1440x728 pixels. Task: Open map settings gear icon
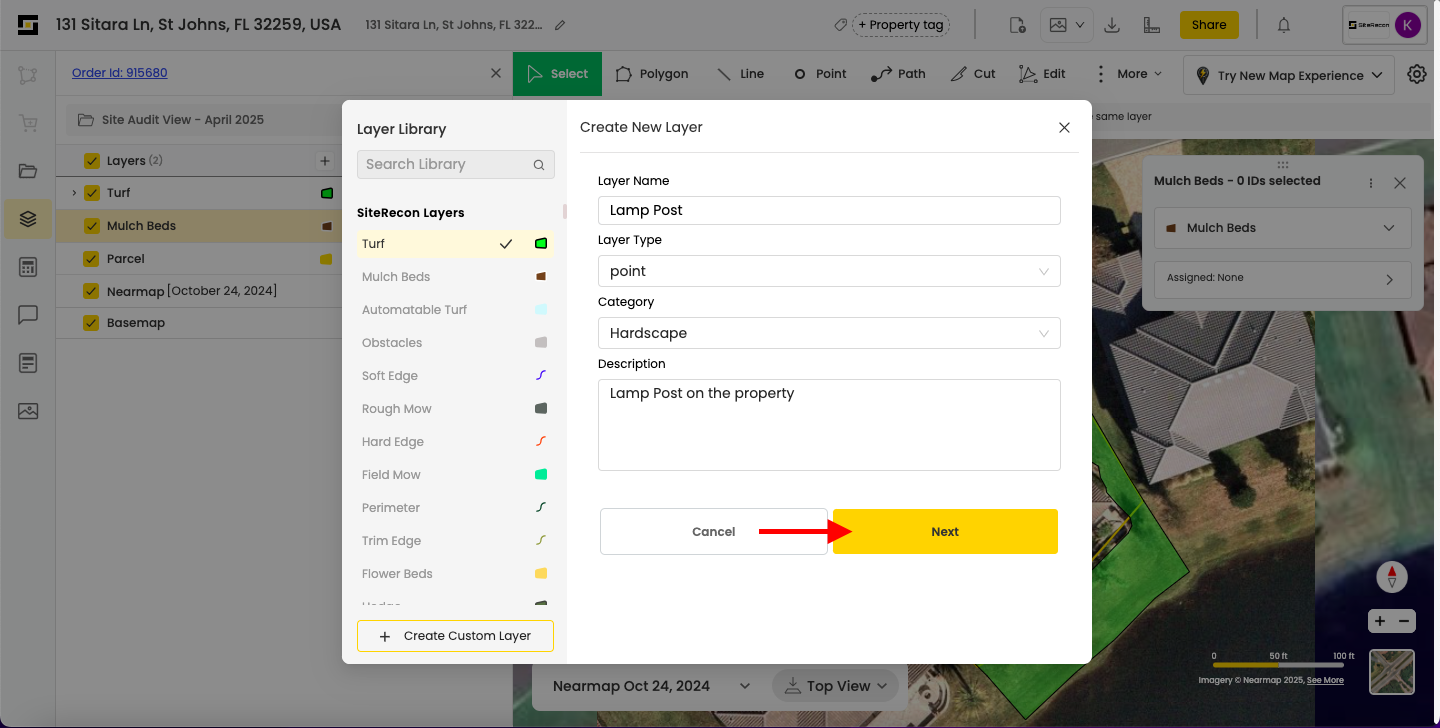pos(1417,74)
